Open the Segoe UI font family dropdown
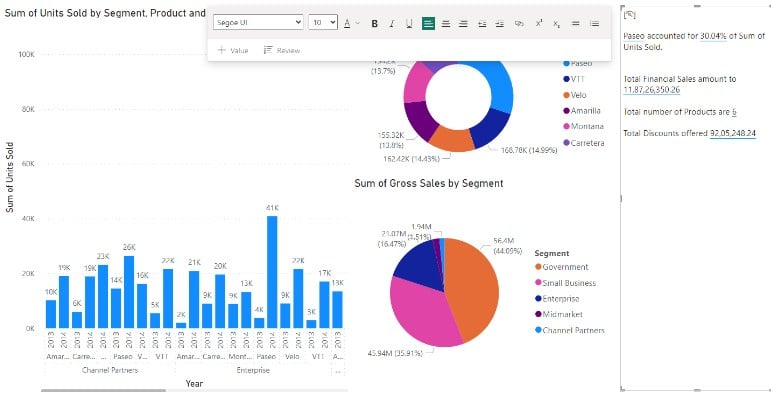Screen dimensions: 771x394 tap(258, 23)
